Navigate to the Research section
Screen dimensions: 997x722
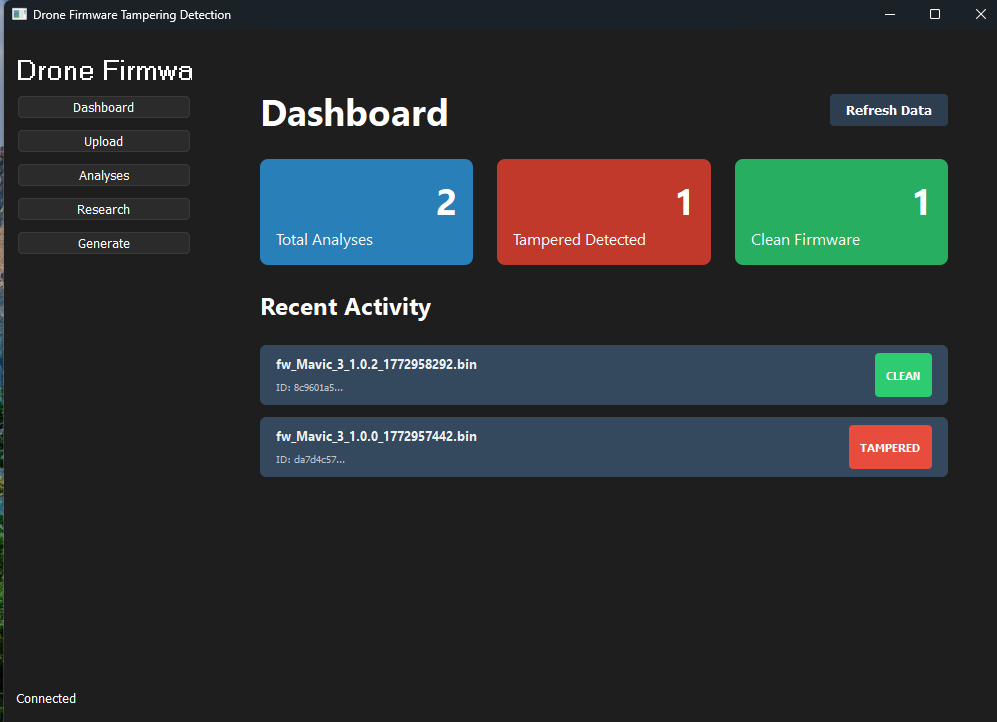[x=103, y=209]
